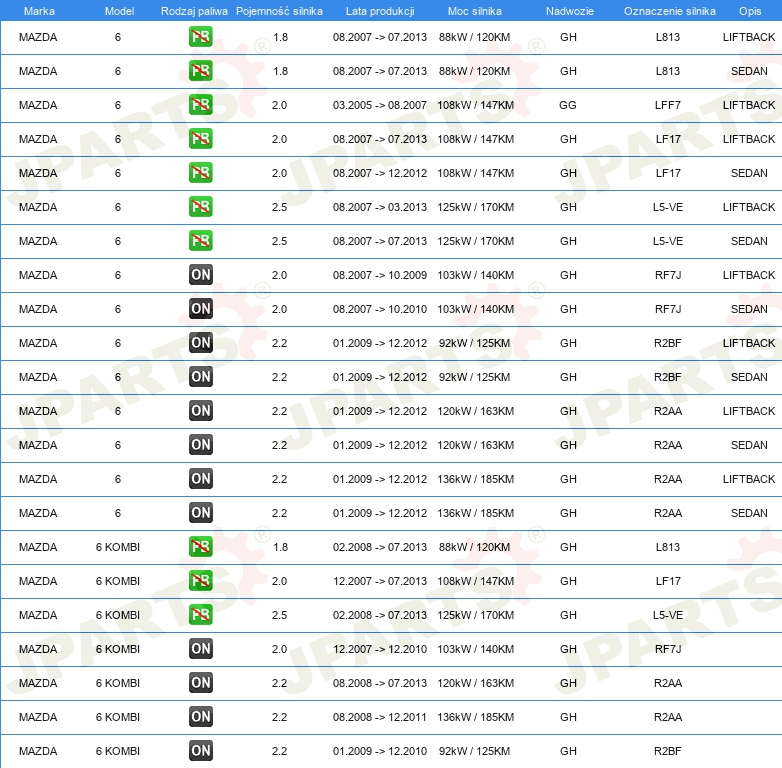Viewport: 782px width, 768px height.
Task: Click the Pojemność silnika column header
Action: (x=279, y=11)
